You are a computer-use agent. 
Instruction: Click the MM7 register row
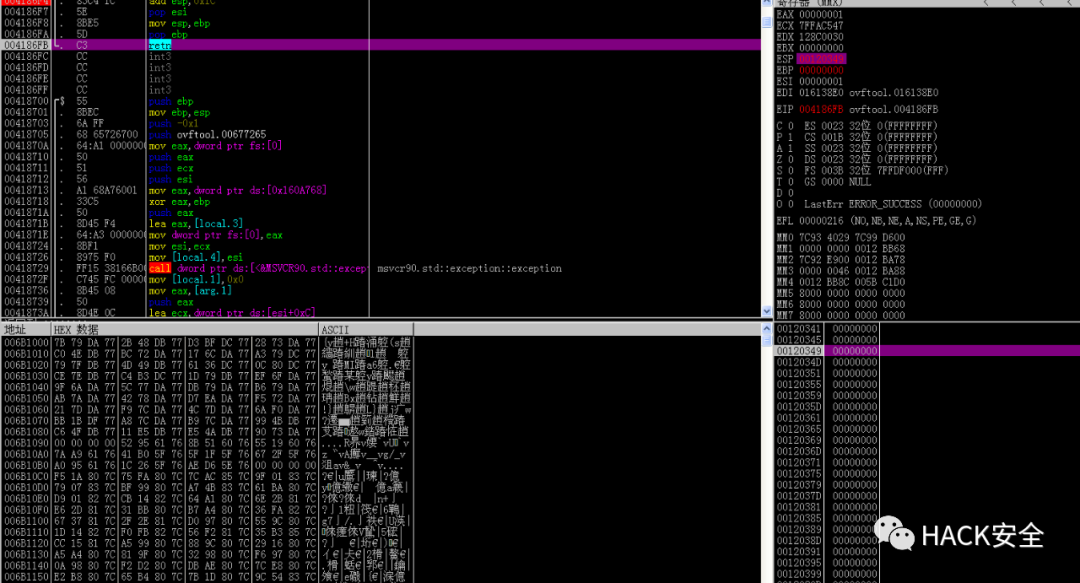coord(841,315)
